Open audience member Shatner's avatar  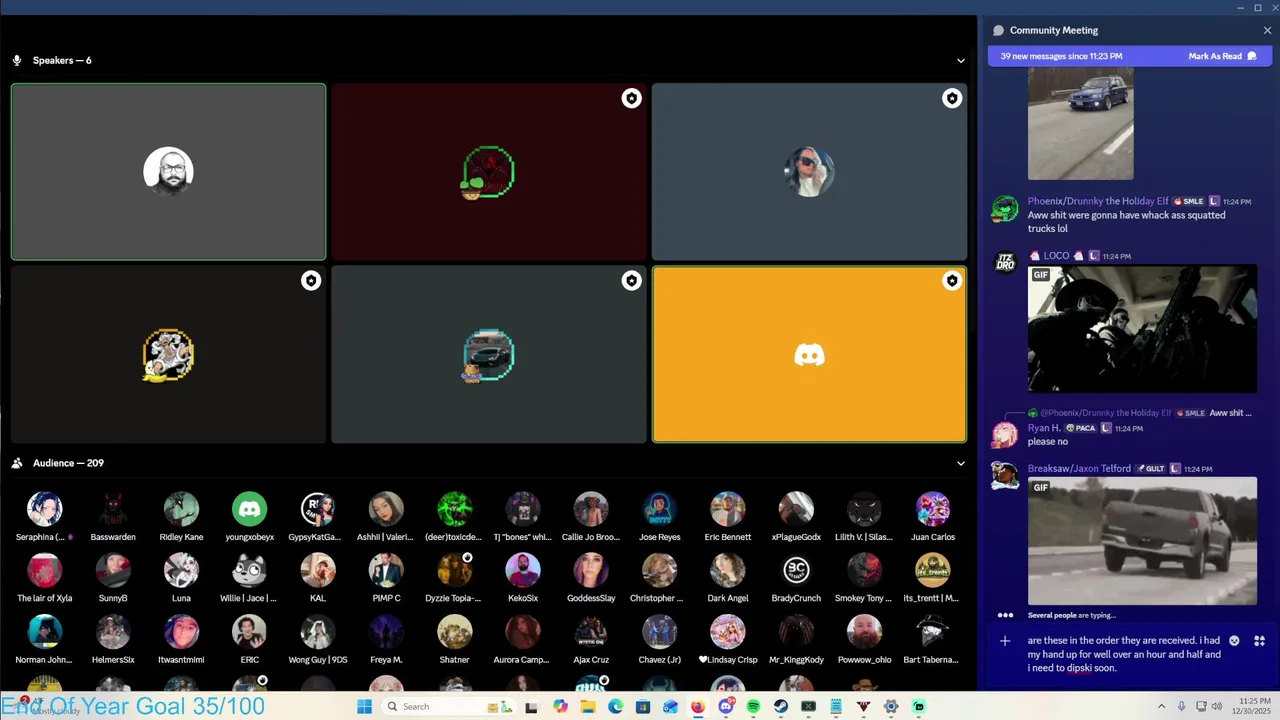454,632
